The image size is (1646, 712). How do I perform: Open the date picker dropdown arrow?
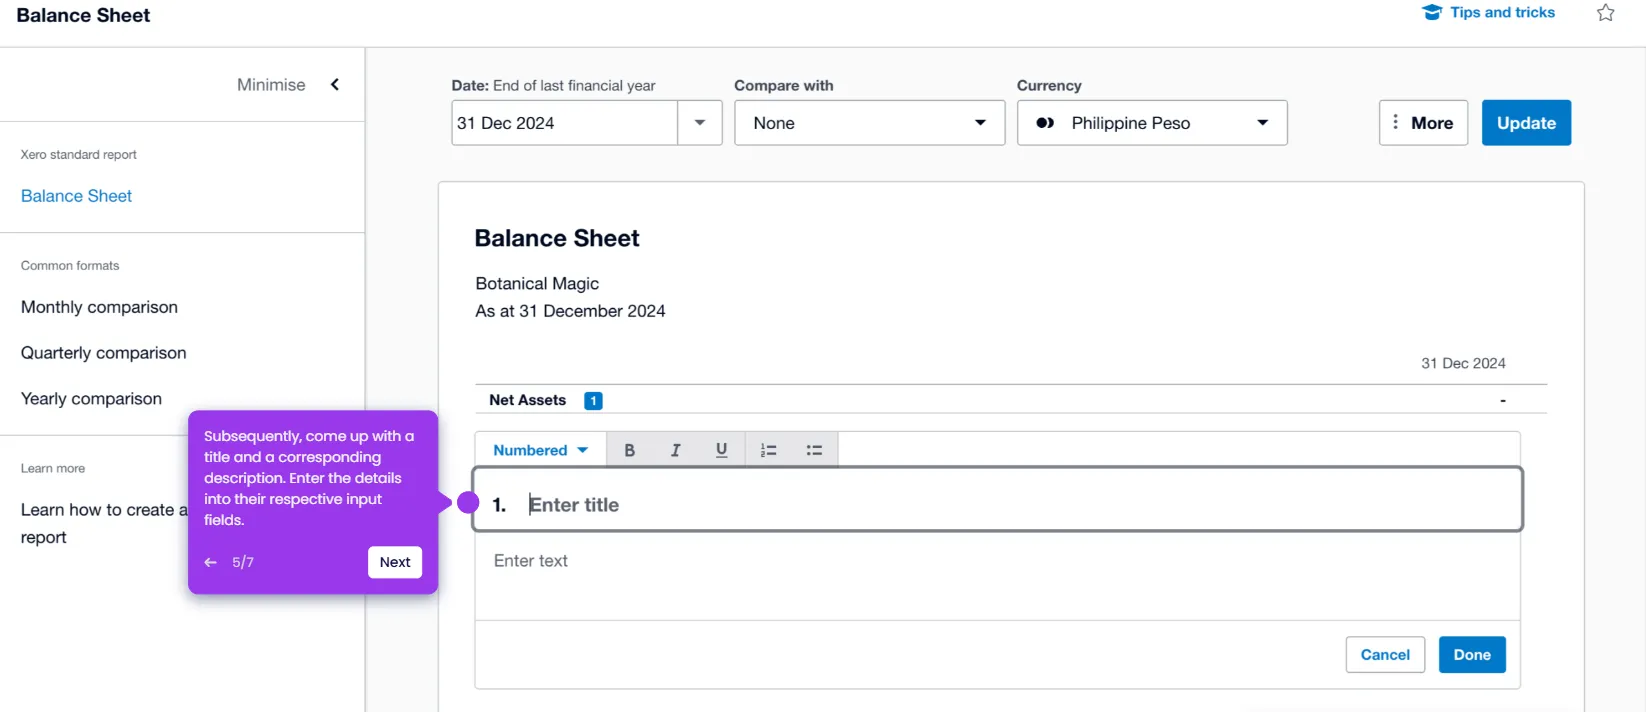[700, 123]
